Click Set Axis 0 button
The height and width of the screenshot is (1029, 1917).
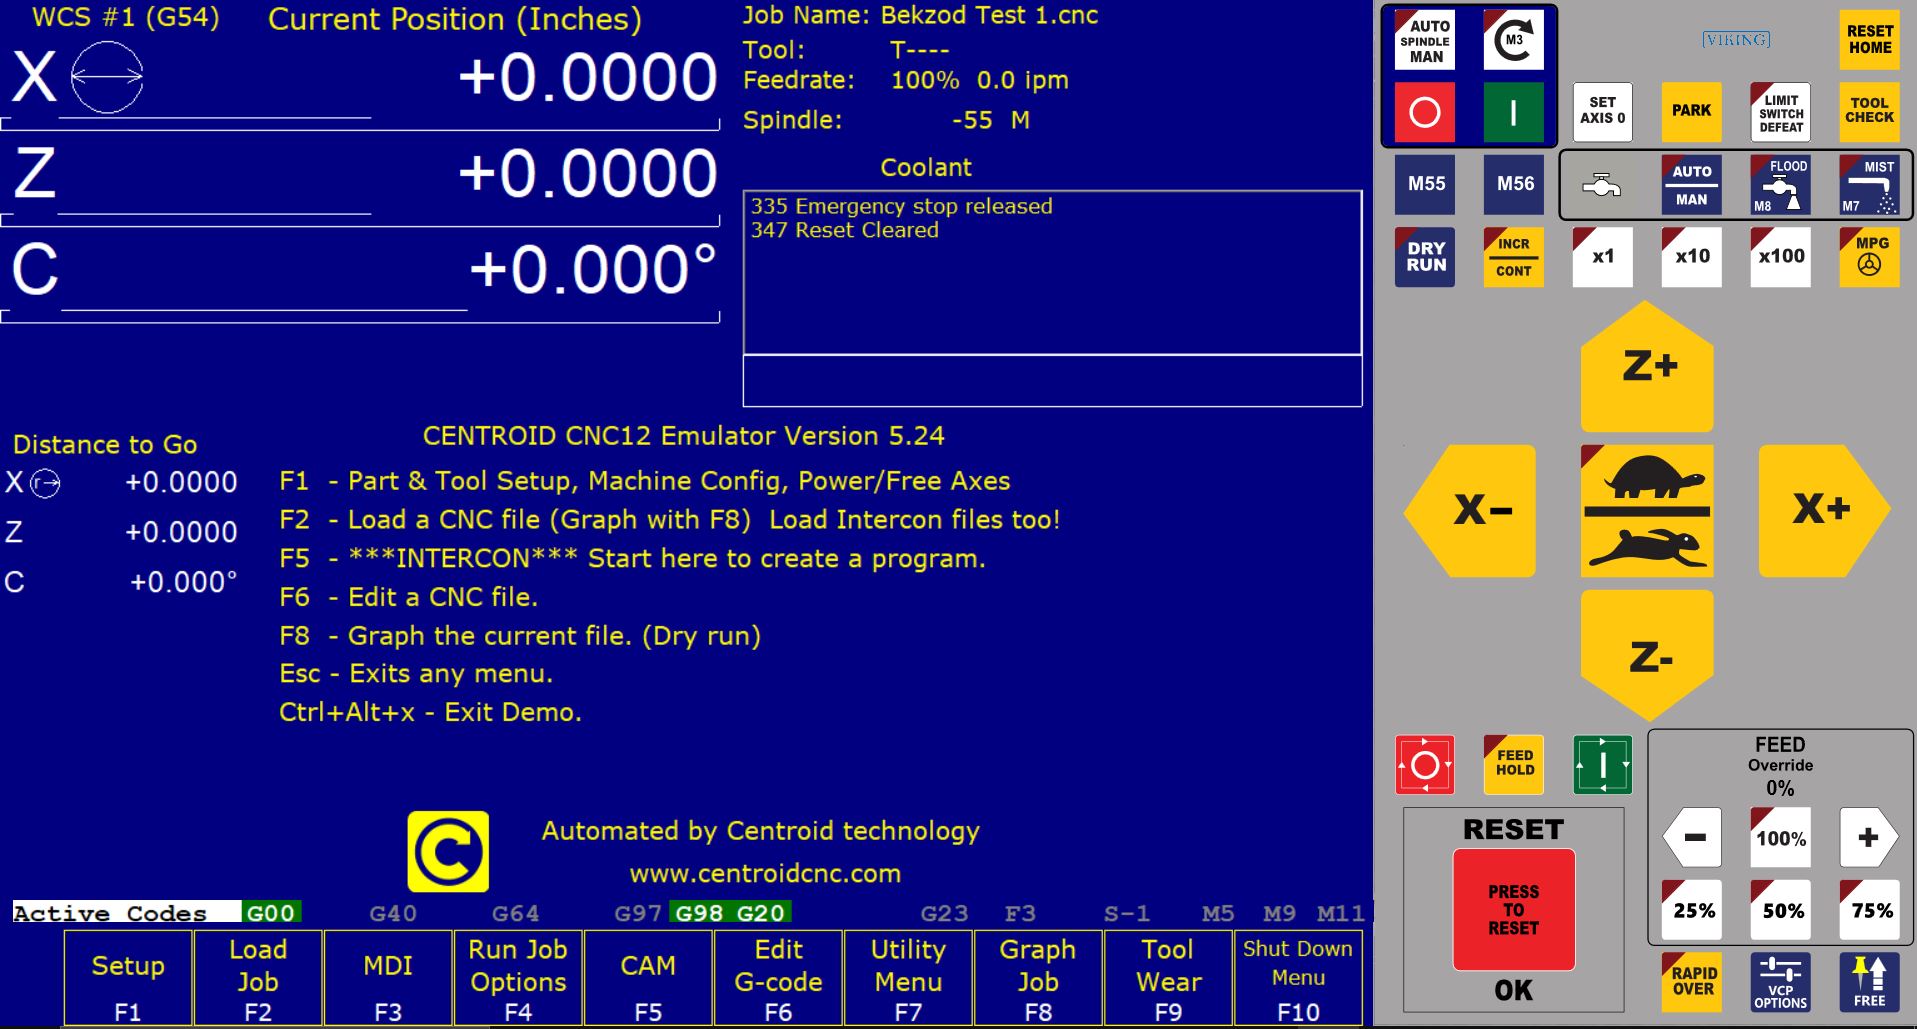pyautogui.click(x=1602, y=111)
